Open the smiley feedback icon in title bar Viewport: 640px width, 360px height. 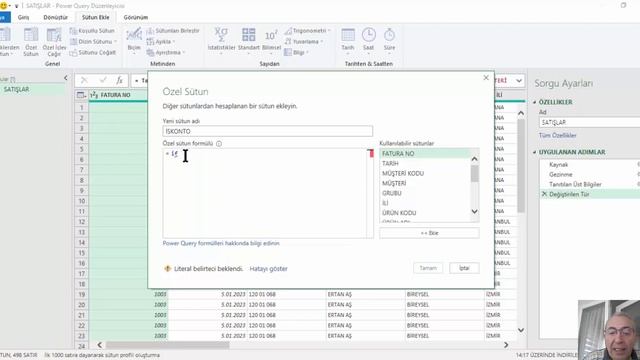(x=4, y=6)
